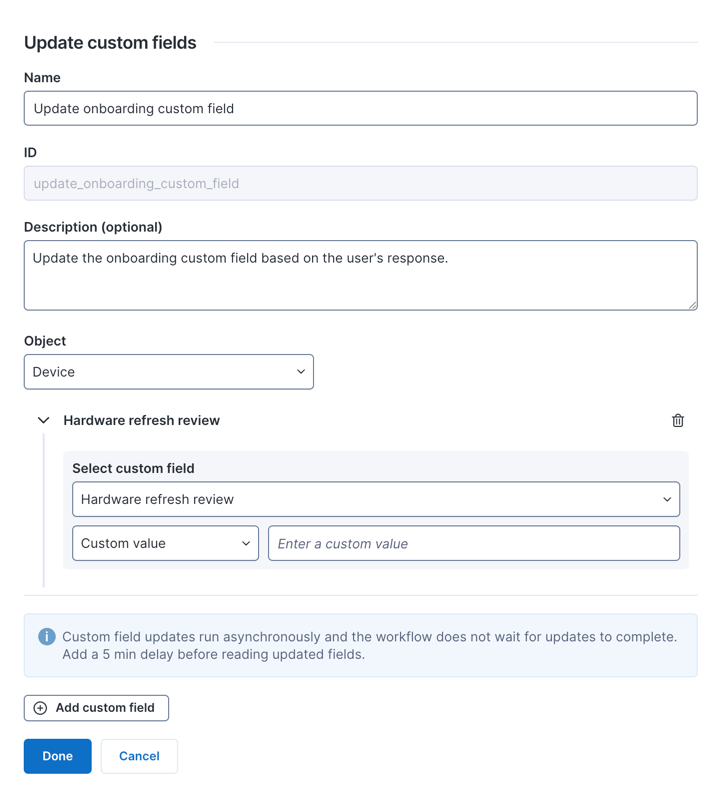This screenshot has width=721, height=810.
Task: Click the disabled ID field
Action: click(x=360, y=184)
